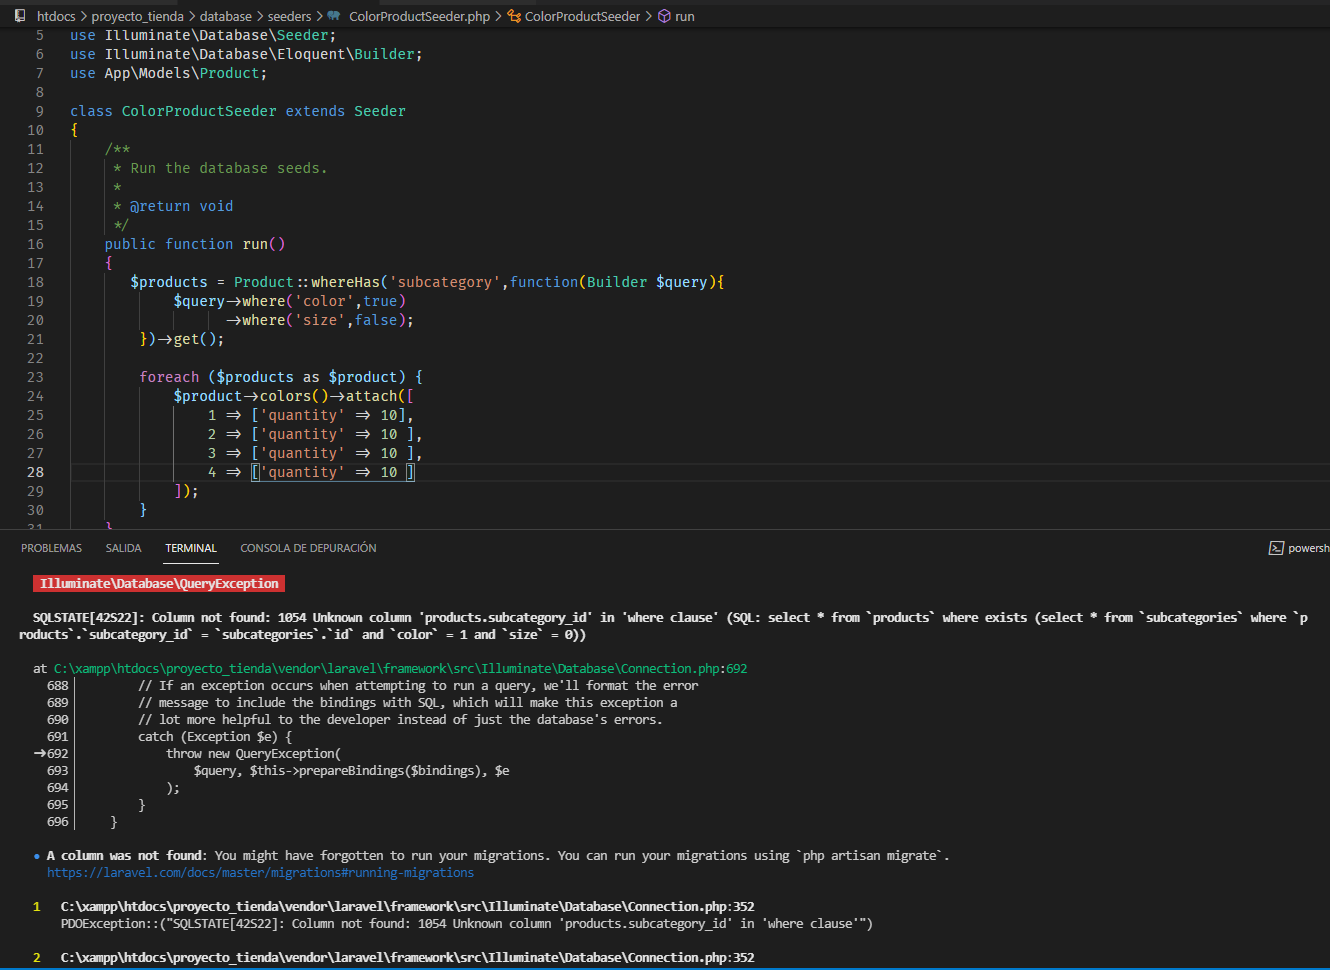Click 'public function run()' declaration
The height and width of the screenshot is (970, 1330).
coord(195,244)
